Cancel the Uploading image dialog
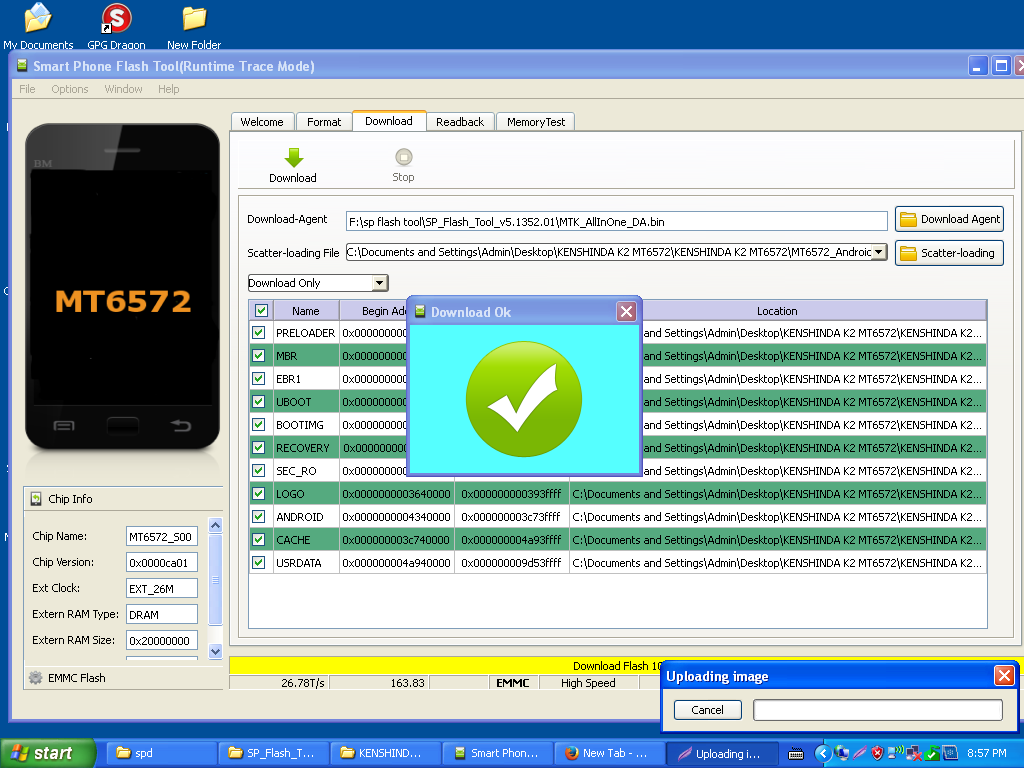 (707, 710)
